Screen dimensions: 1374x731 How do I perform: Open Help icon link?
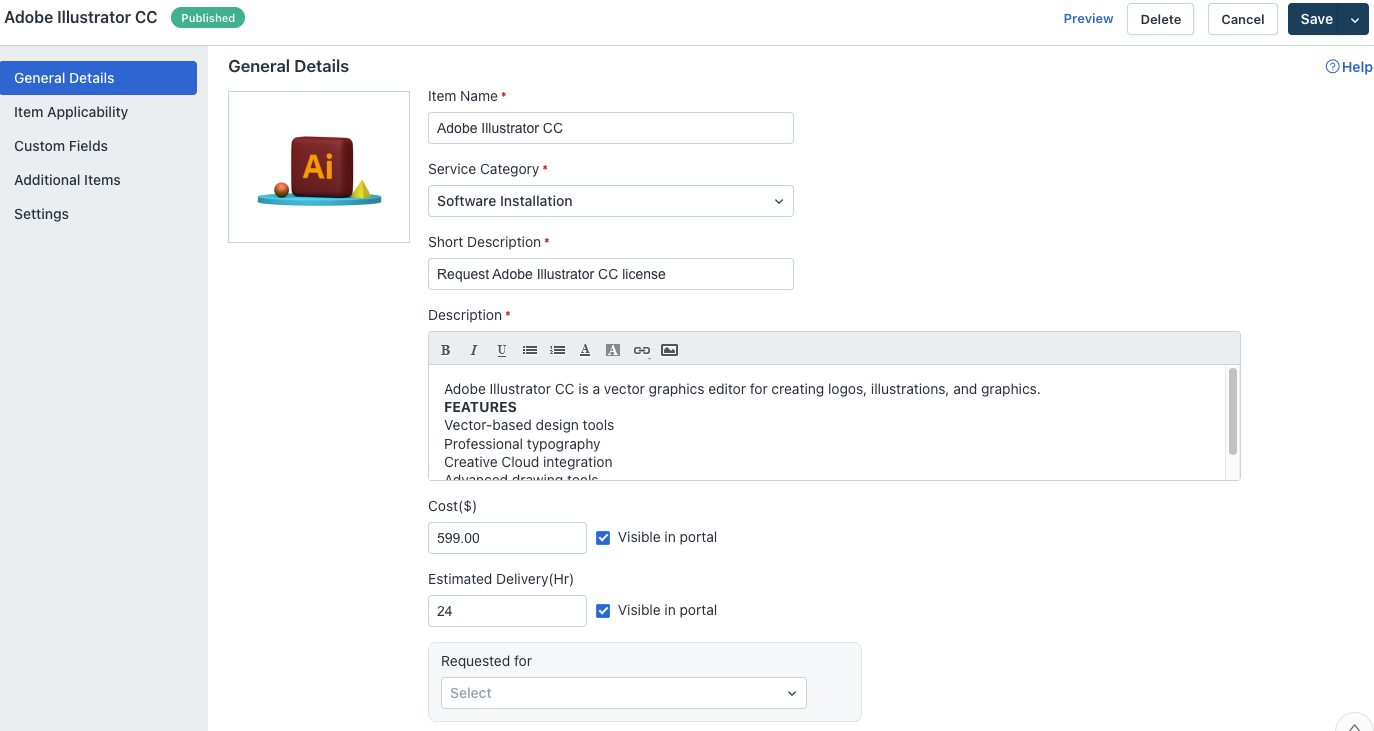1349,67
